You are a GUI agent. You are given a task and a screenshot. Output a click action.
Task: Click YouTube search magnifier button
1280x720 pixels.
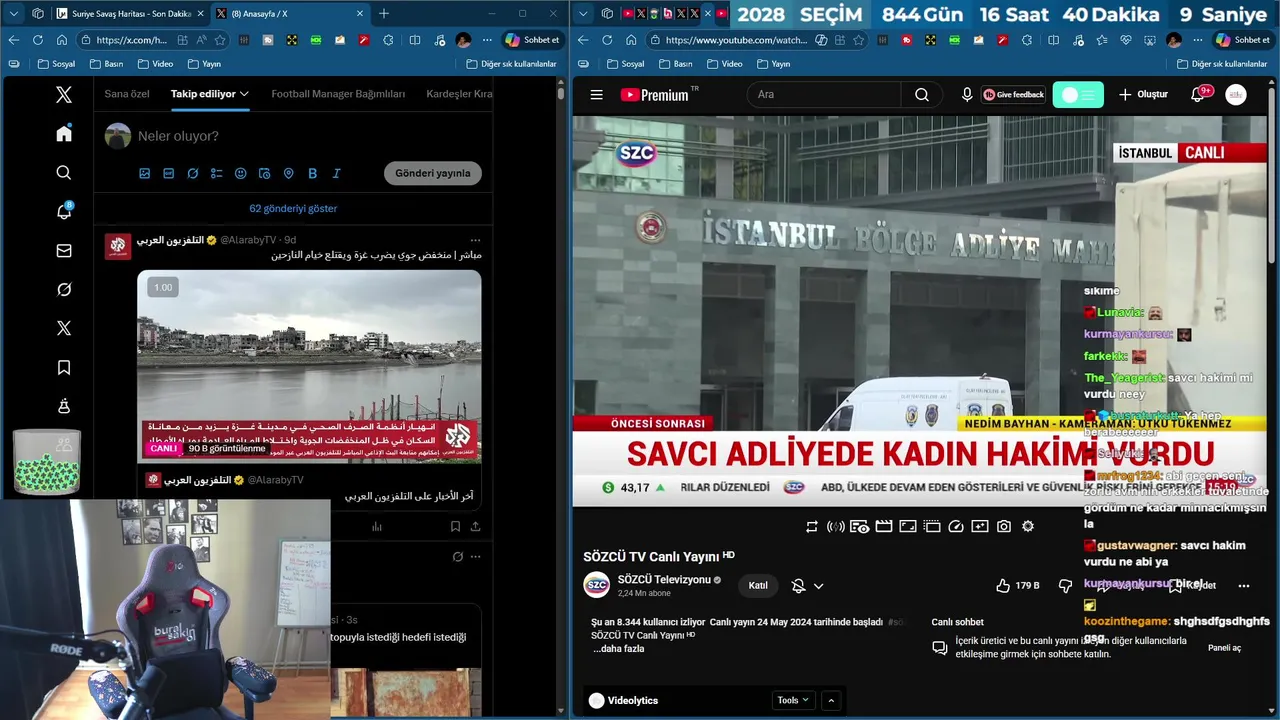922,95
